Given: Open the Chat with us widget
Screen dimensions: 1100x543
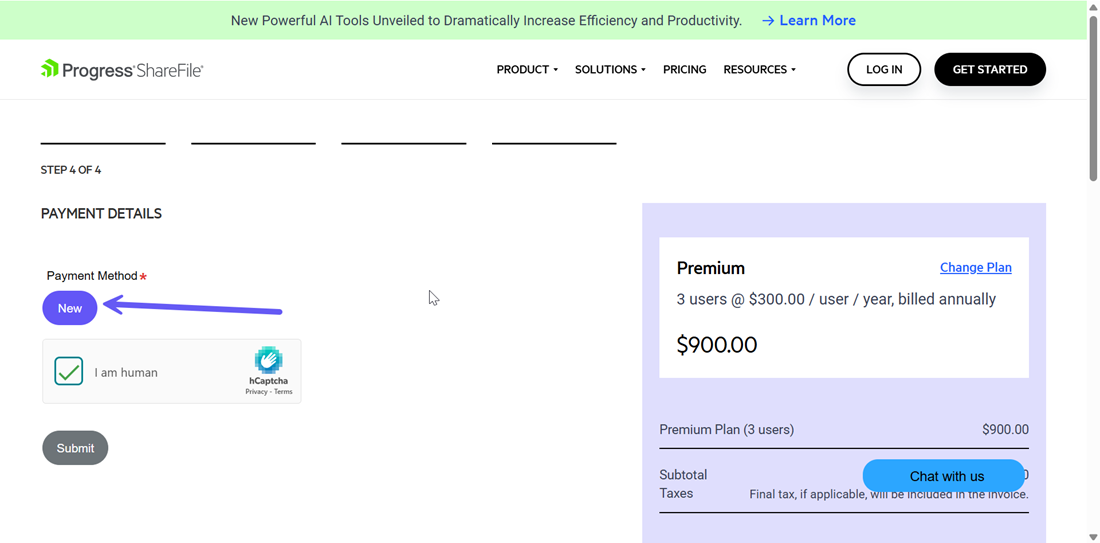Looking at the screenshot, I should pyautogui.click(x=945, y=476).
